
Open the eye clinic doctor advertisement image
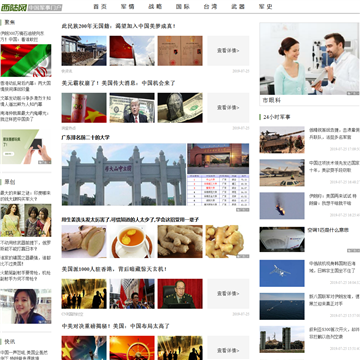309,59
